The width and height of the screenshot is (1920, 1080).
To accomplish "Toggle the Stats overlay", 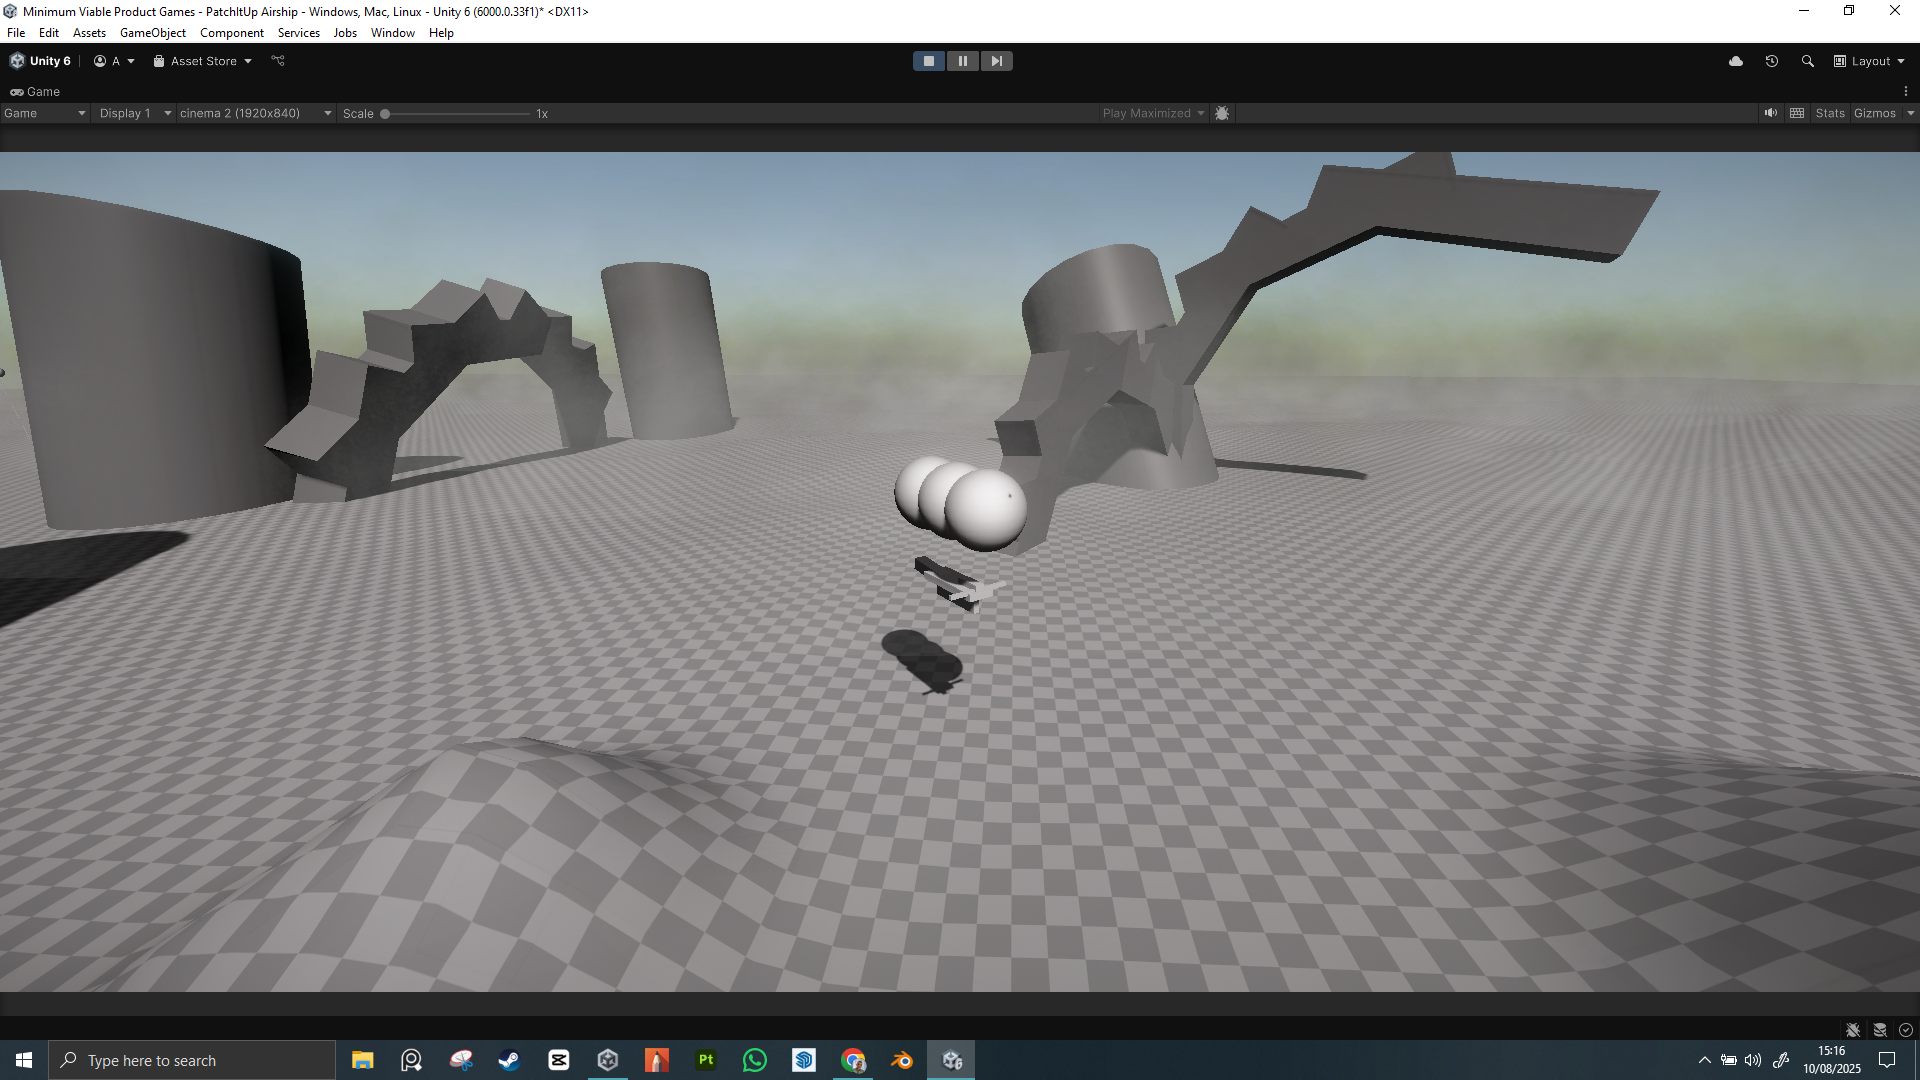I will [x=1830, y=113].
